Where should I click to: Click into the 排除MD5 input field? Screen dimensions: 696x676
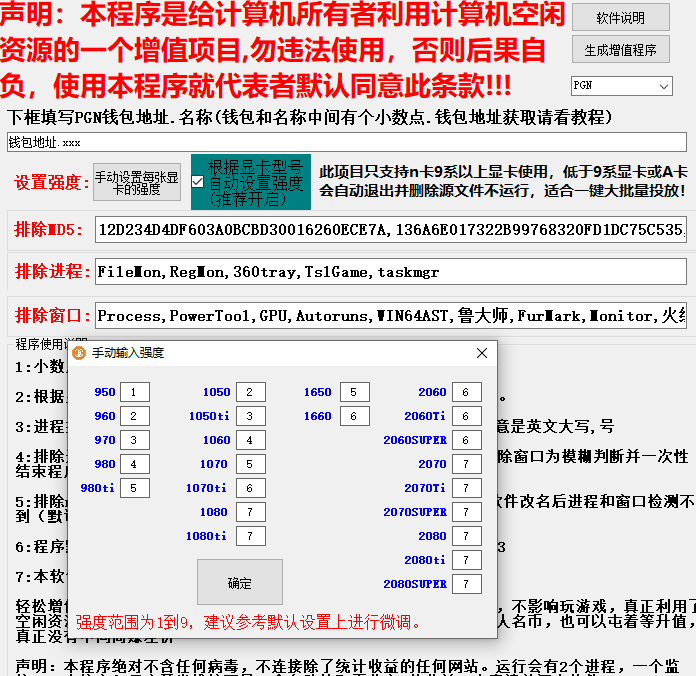(391, 229)
